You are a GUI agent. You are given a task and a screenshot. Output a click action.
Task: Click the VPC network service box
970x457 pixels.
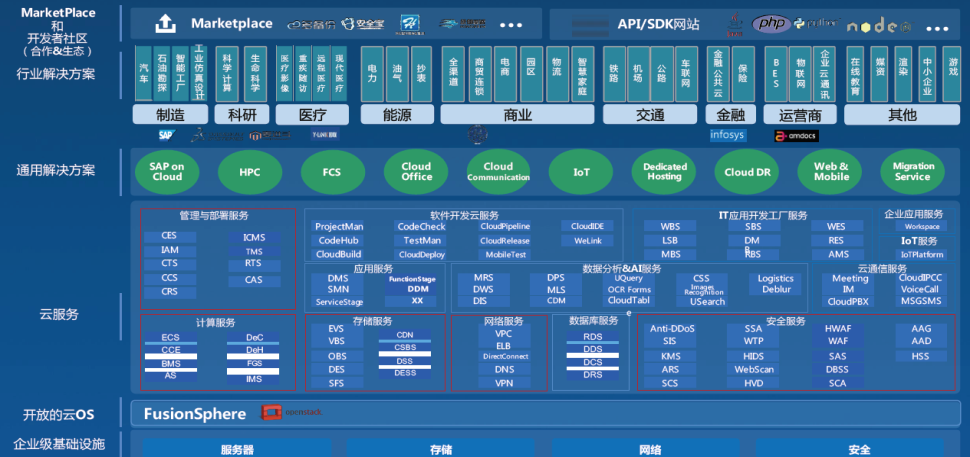tap(504, 333)
